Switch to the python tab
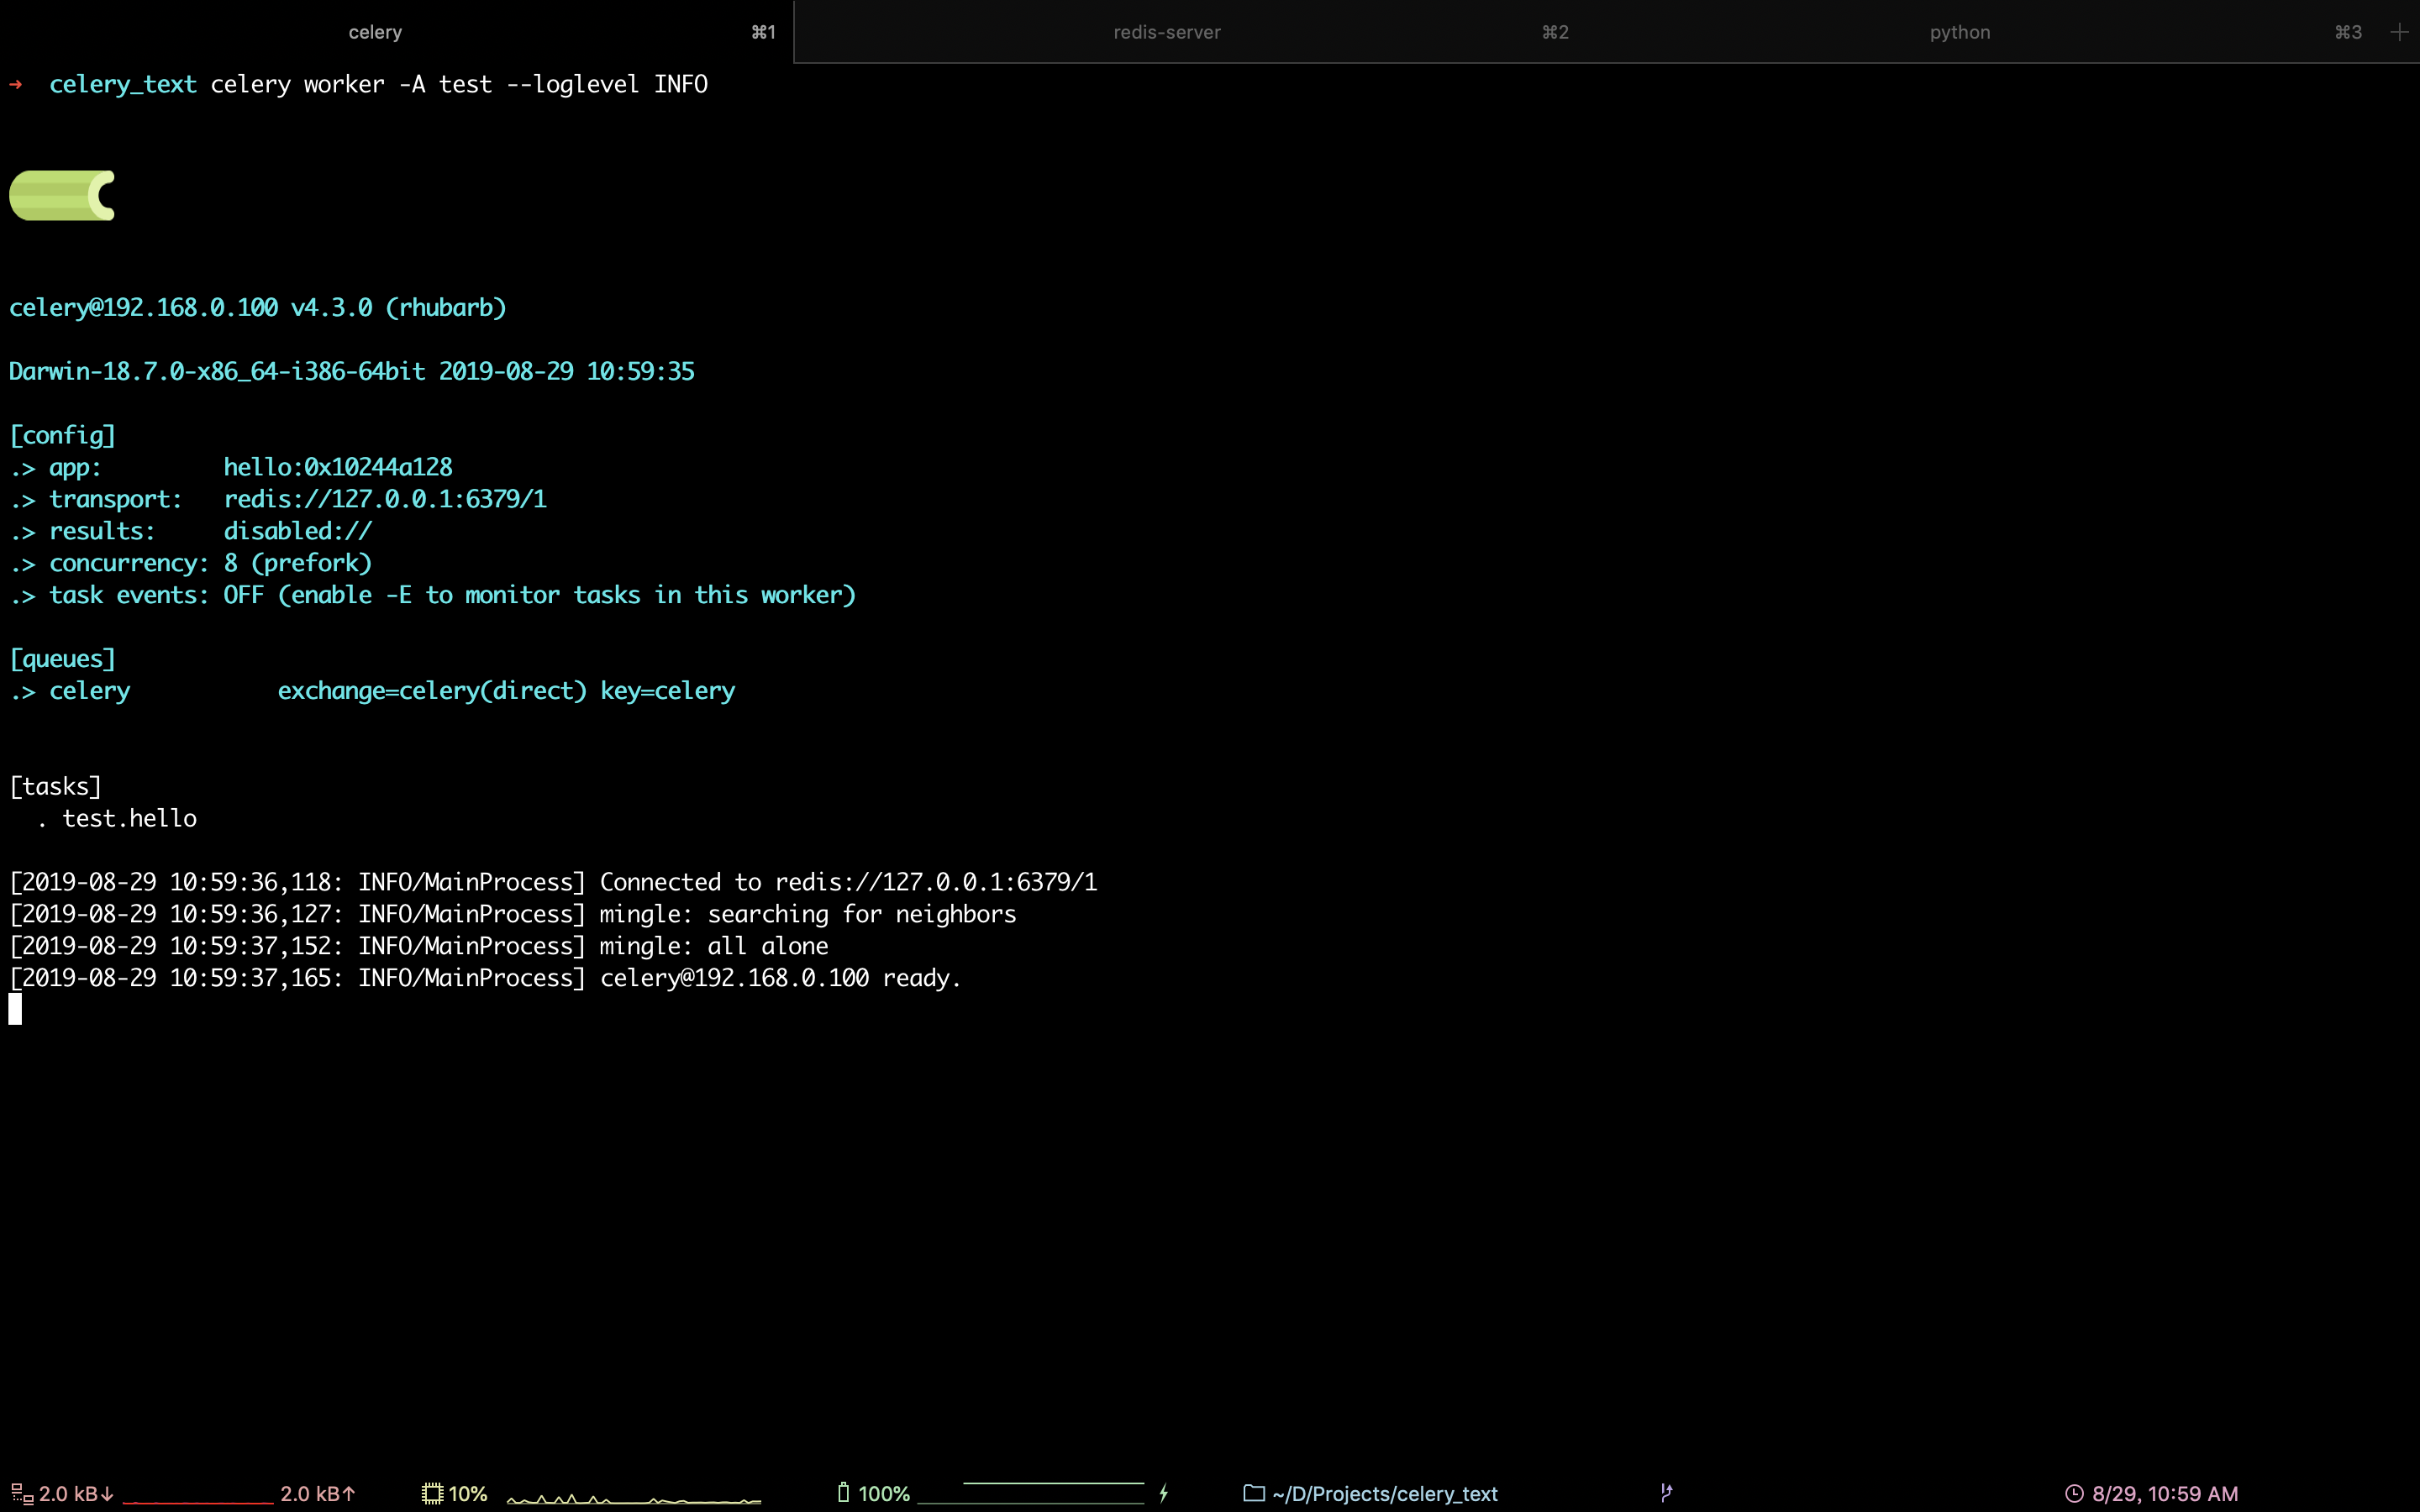 [1959, 32]
